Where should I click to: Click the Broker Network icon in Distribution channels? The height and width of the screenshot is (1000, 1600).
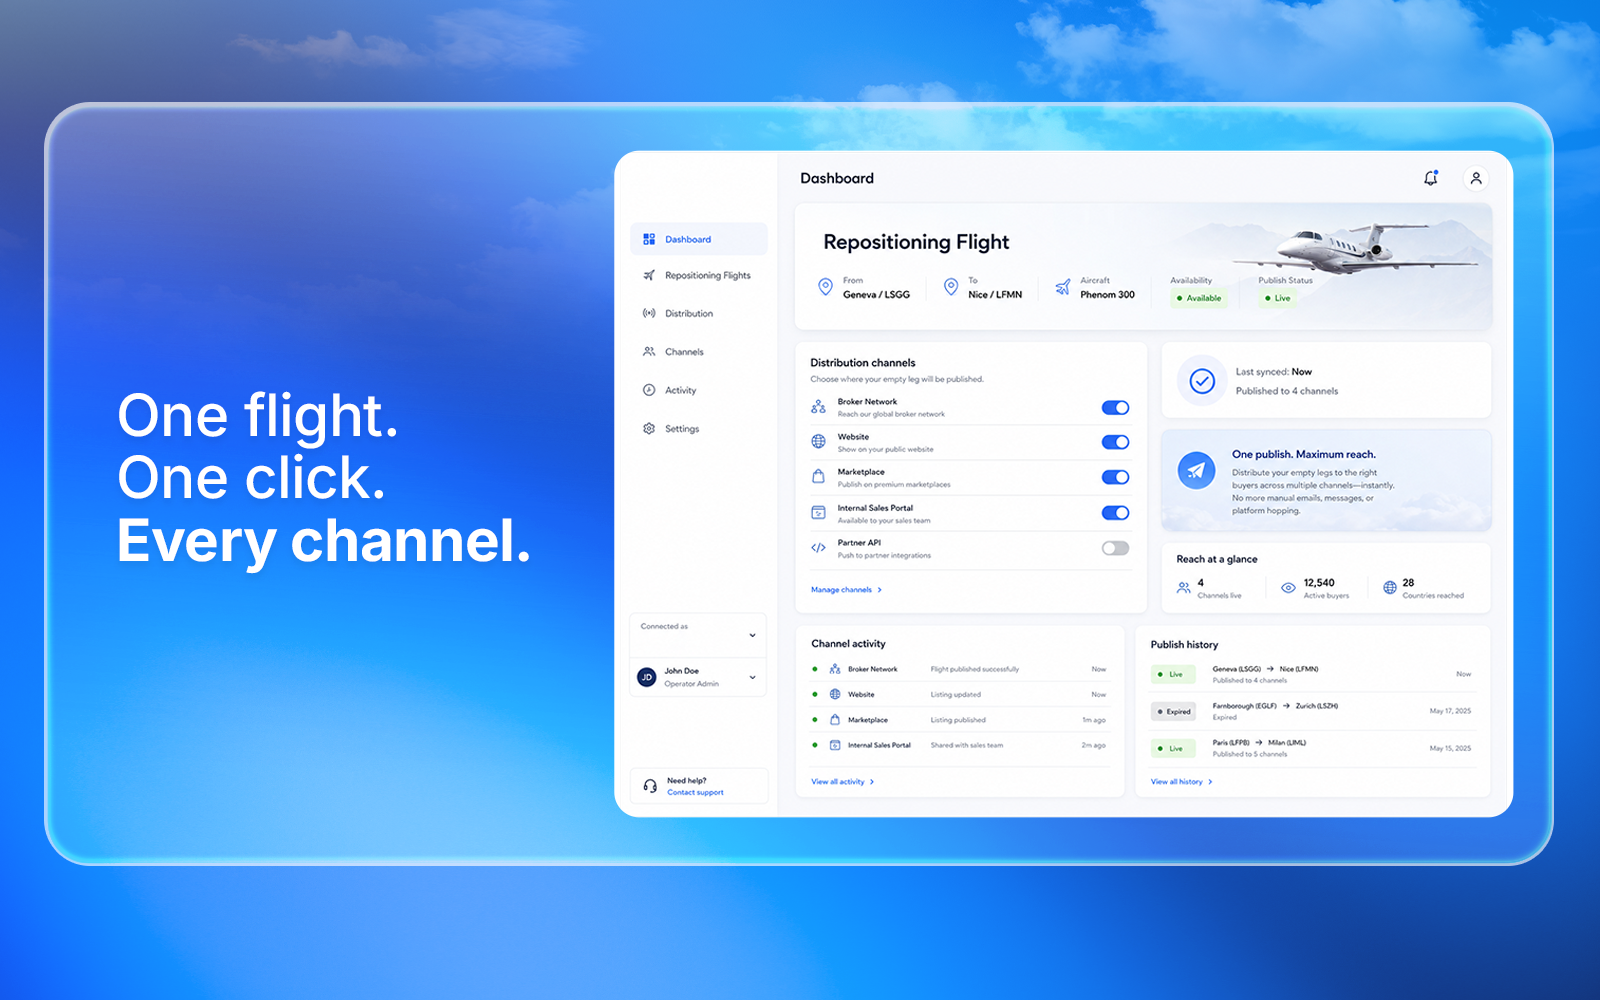(x=818, y=407)
